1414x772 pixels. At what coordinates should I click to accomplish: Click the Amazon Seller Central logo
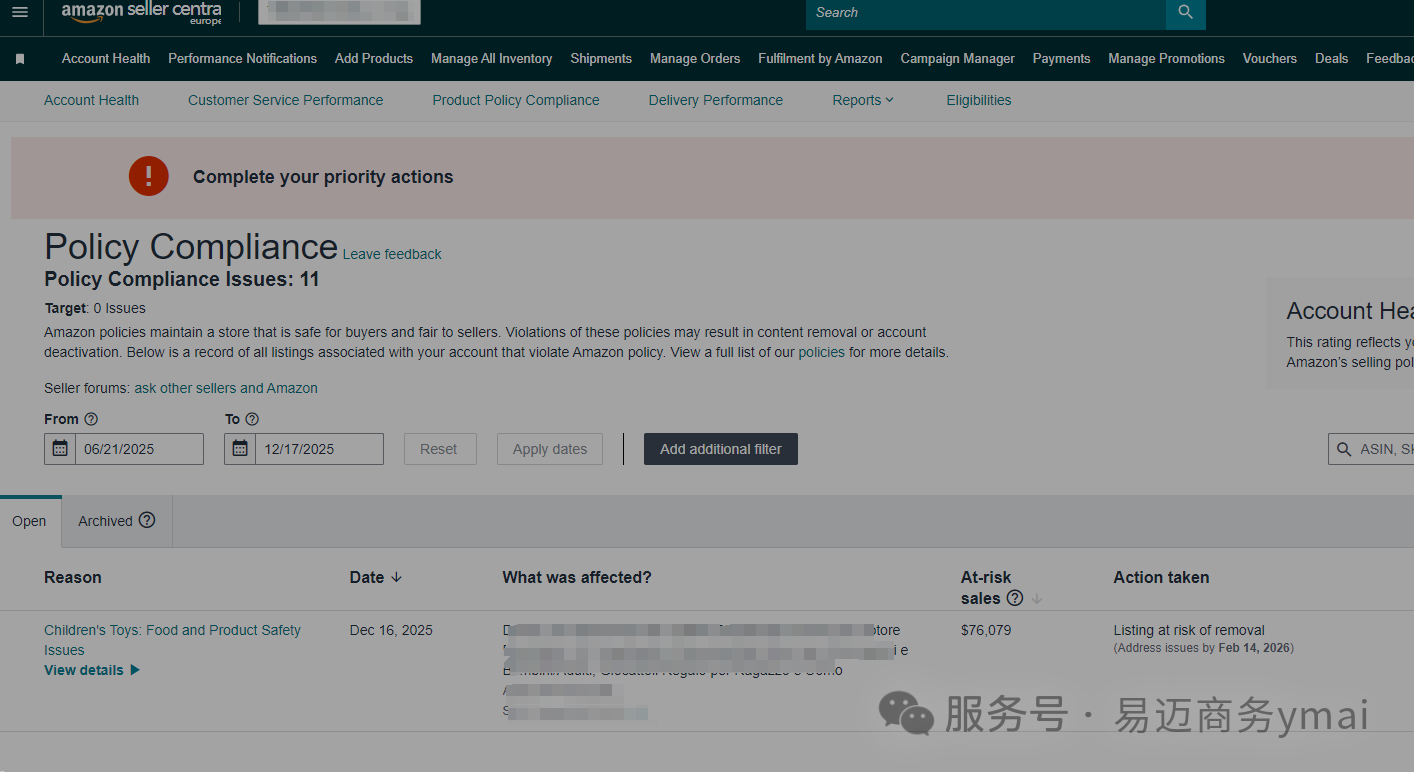(141, 12)
